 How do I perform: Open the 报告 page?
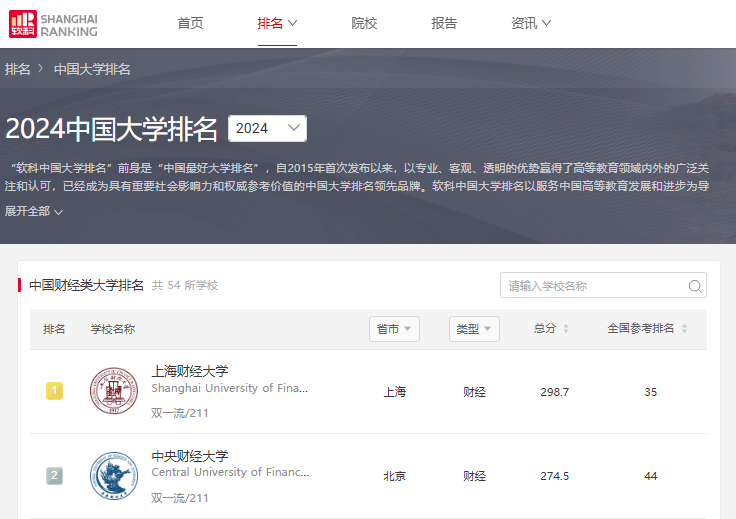click(x=444, y=23)
